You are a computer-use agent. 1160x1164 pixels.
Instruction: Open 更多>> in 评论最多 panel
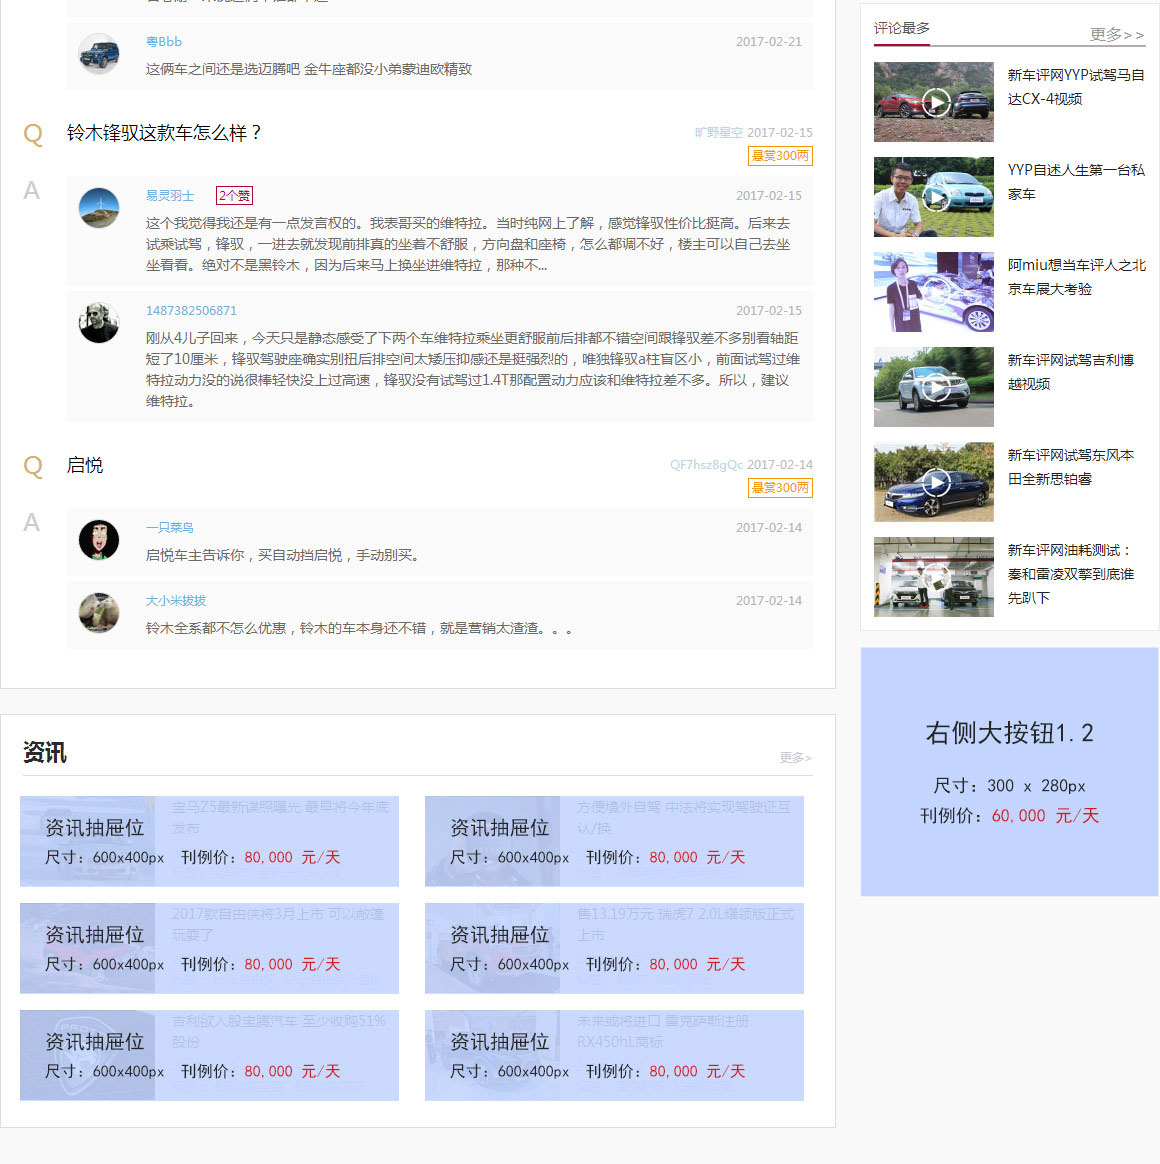click(1116, 34)
